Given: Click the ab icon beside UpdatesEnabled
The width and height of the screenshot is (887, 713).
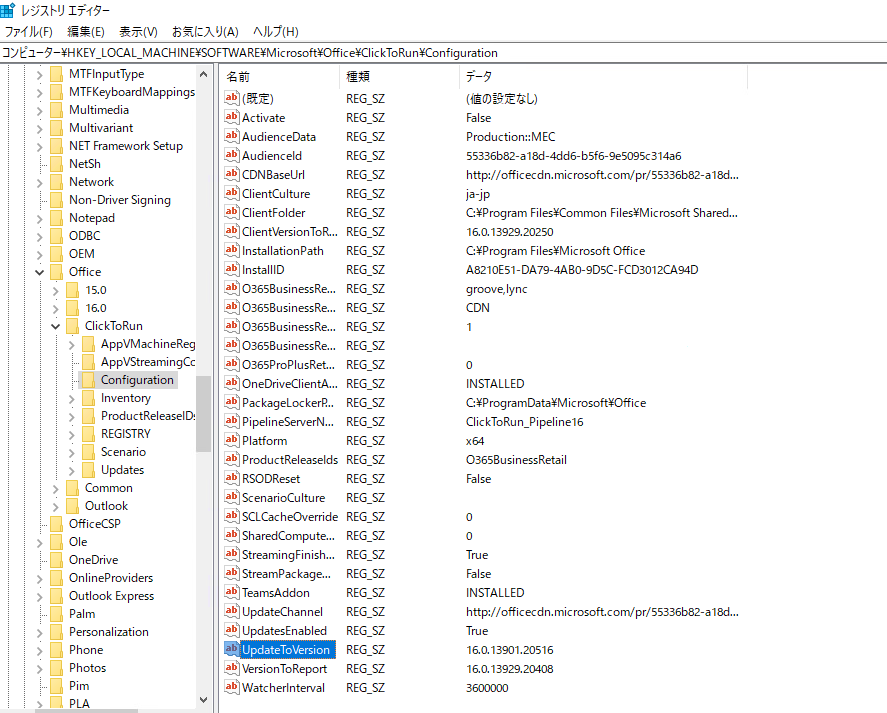Looking at the screenshot, I should [231, 630].
